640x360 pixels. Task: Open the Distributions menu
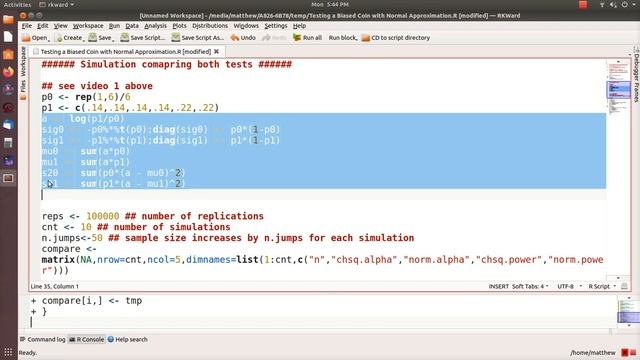(x=210, y=26)
